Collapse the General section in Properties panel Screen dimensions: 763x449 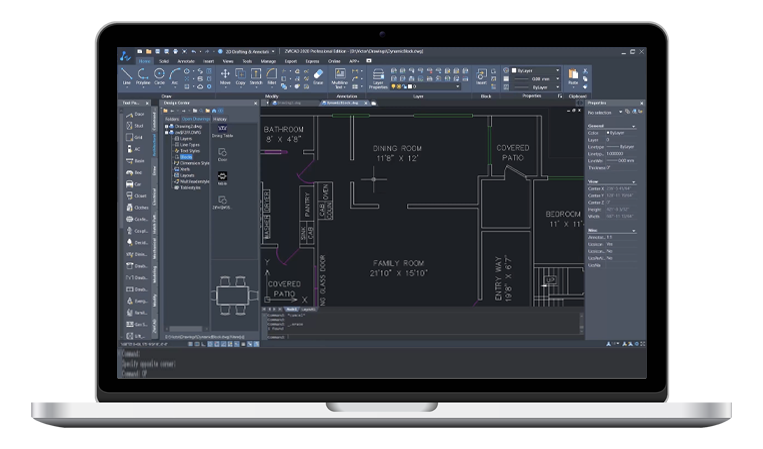click(x=632, y=126)
